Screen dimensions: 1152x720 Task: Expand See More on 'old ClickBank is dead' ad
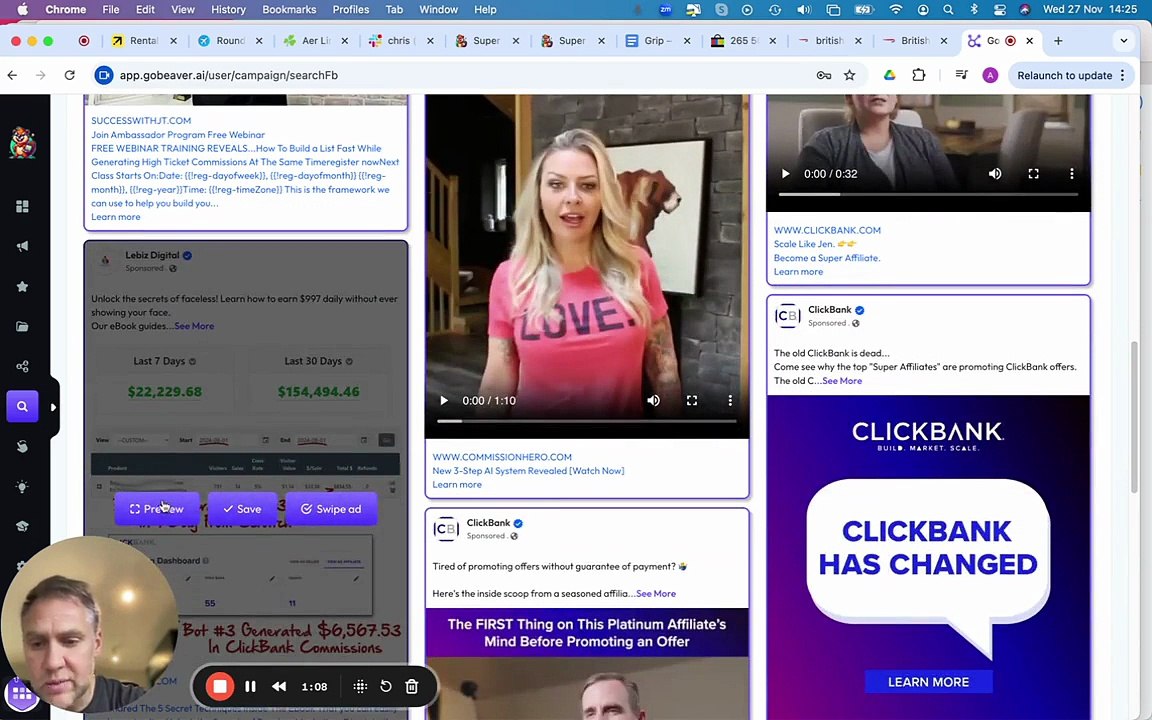842,381
